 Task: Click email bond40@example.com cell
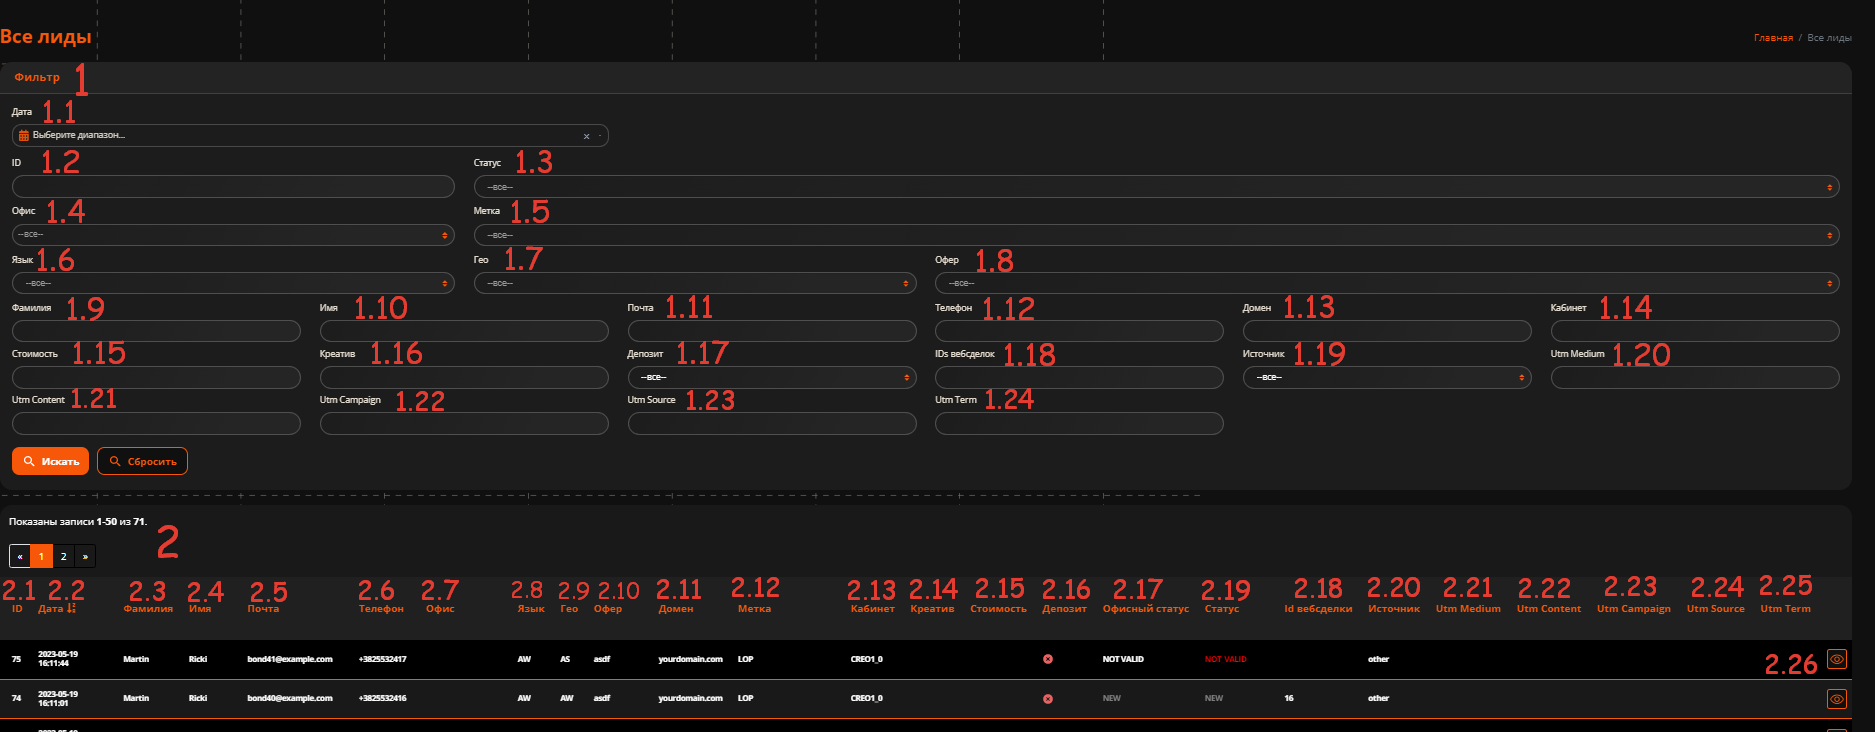pyautogui.click(x=290, y=699)
